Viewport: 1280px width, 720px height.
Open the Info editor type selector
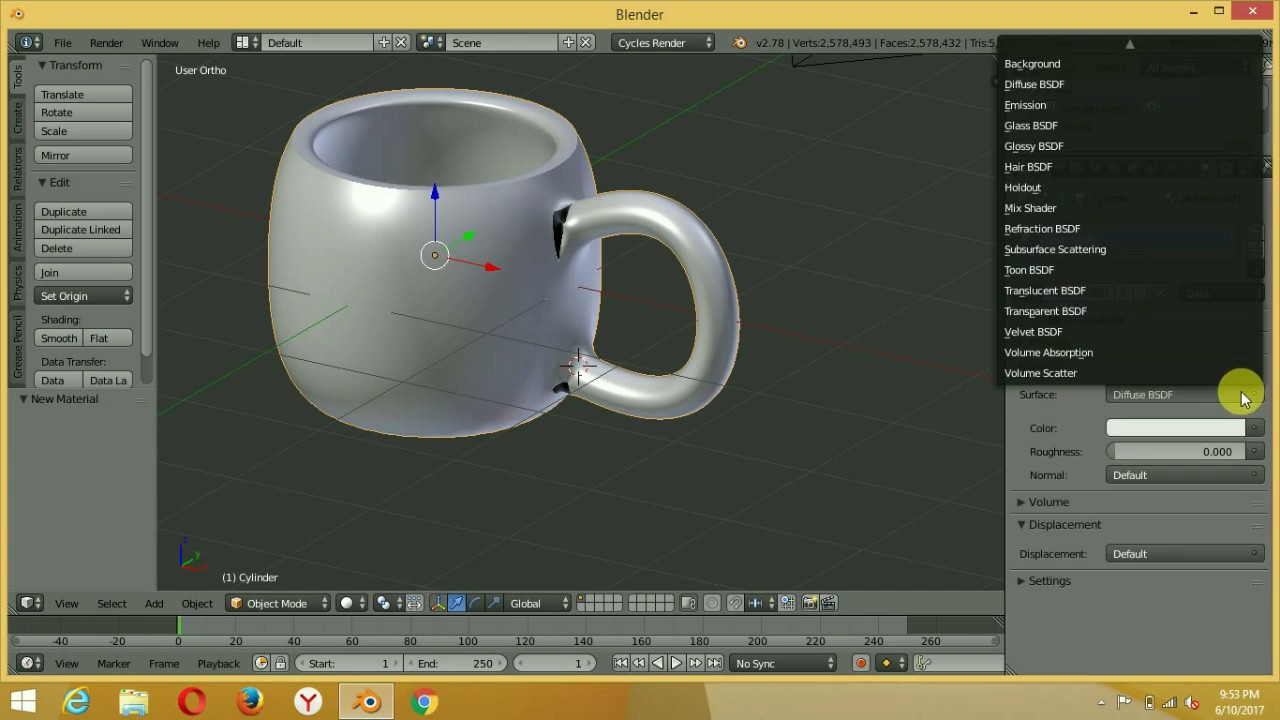coord(30,43)
